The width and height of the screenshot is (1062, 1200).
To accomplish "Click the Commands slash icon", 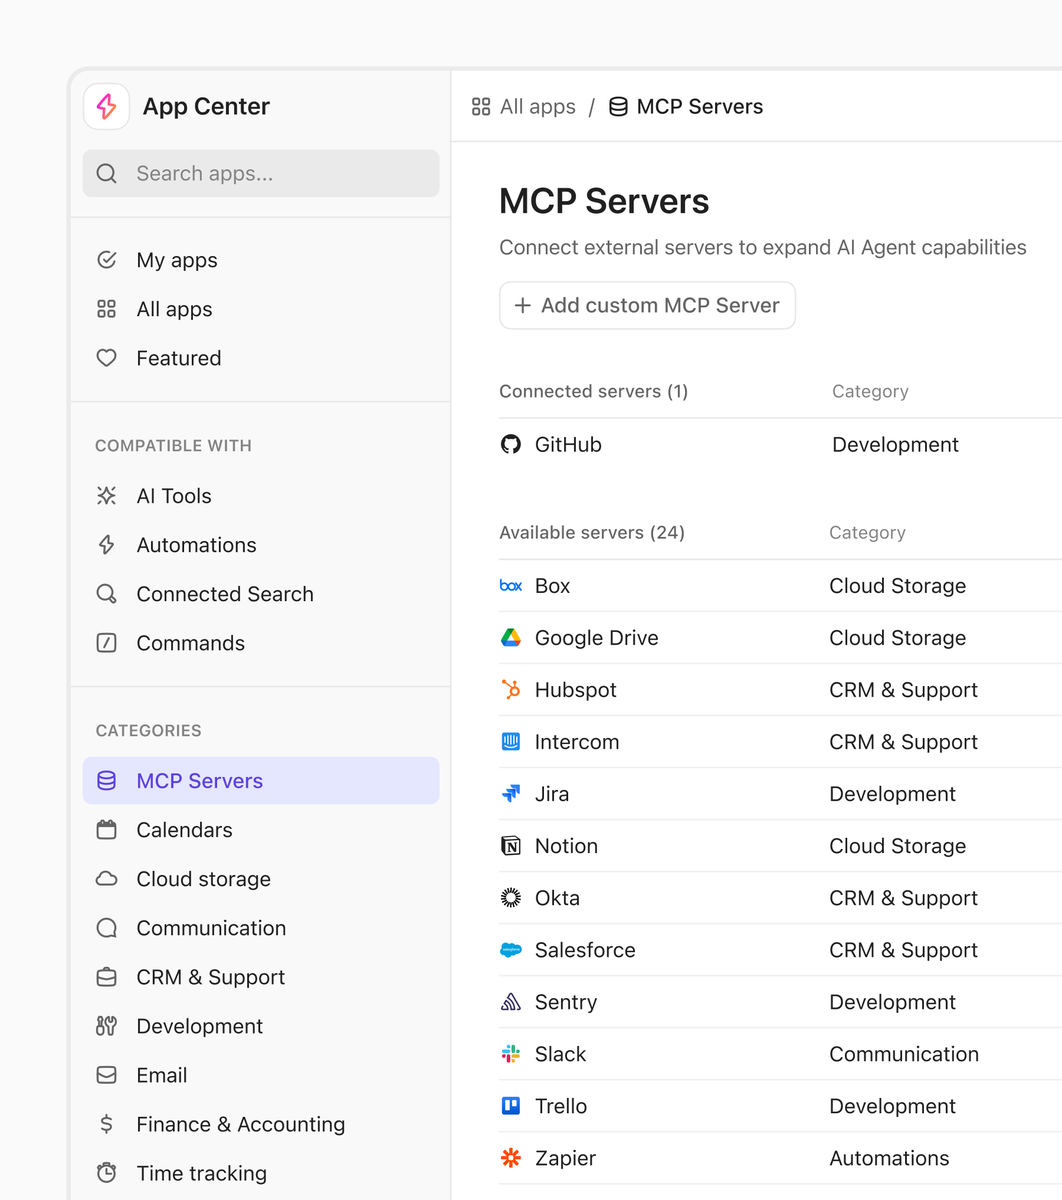I will coord(107,643).
